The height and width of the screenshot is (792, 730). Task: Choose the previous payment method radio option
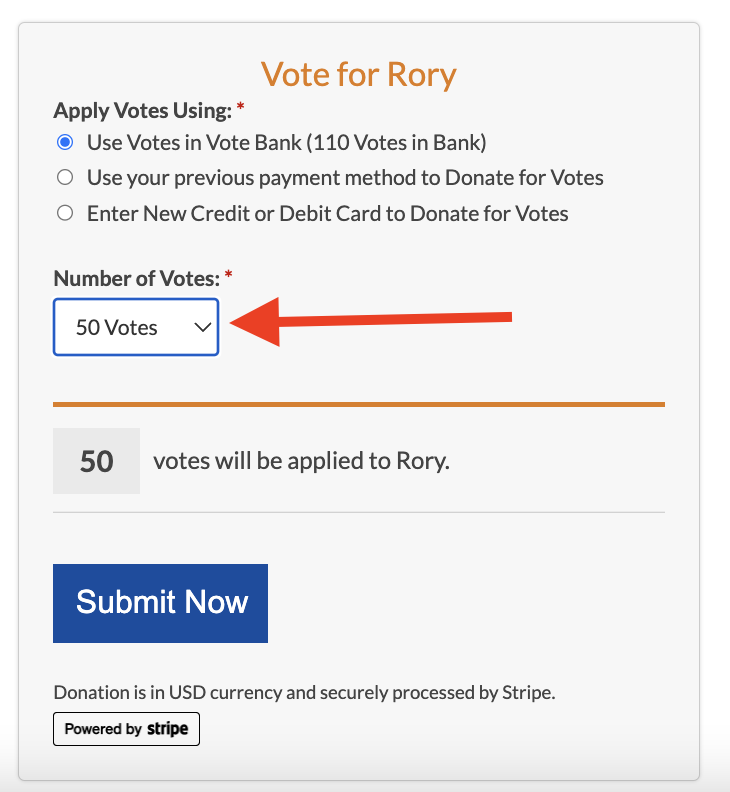tap(65, 178)
